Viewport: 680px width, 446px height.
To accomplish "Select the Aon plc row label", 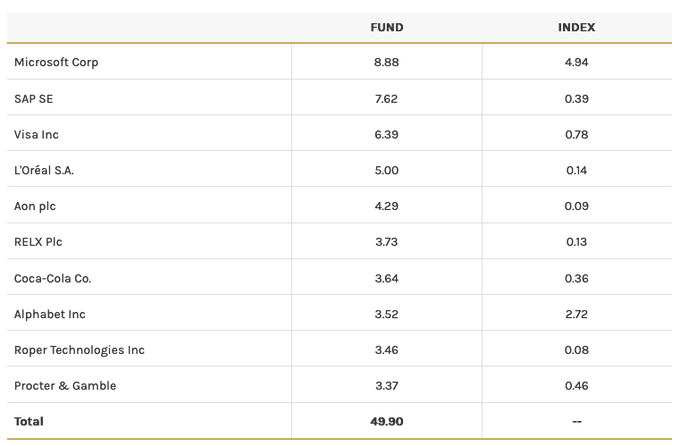I will click(35, 206).
